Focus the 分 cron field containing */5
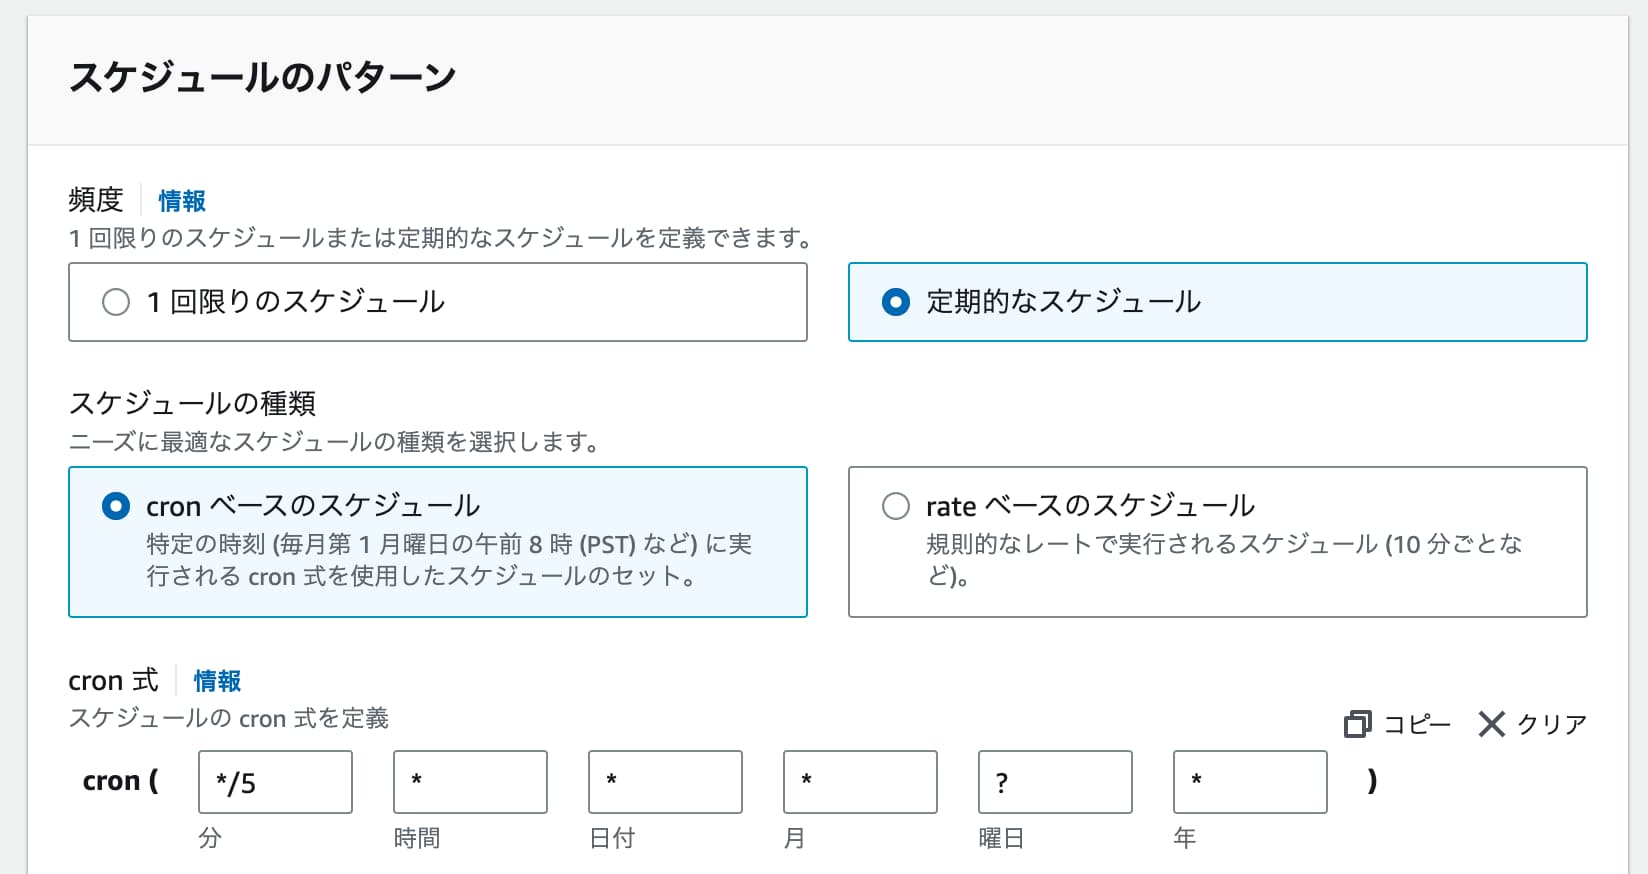This screenshot has height=874, width=1648. point(275,782)
